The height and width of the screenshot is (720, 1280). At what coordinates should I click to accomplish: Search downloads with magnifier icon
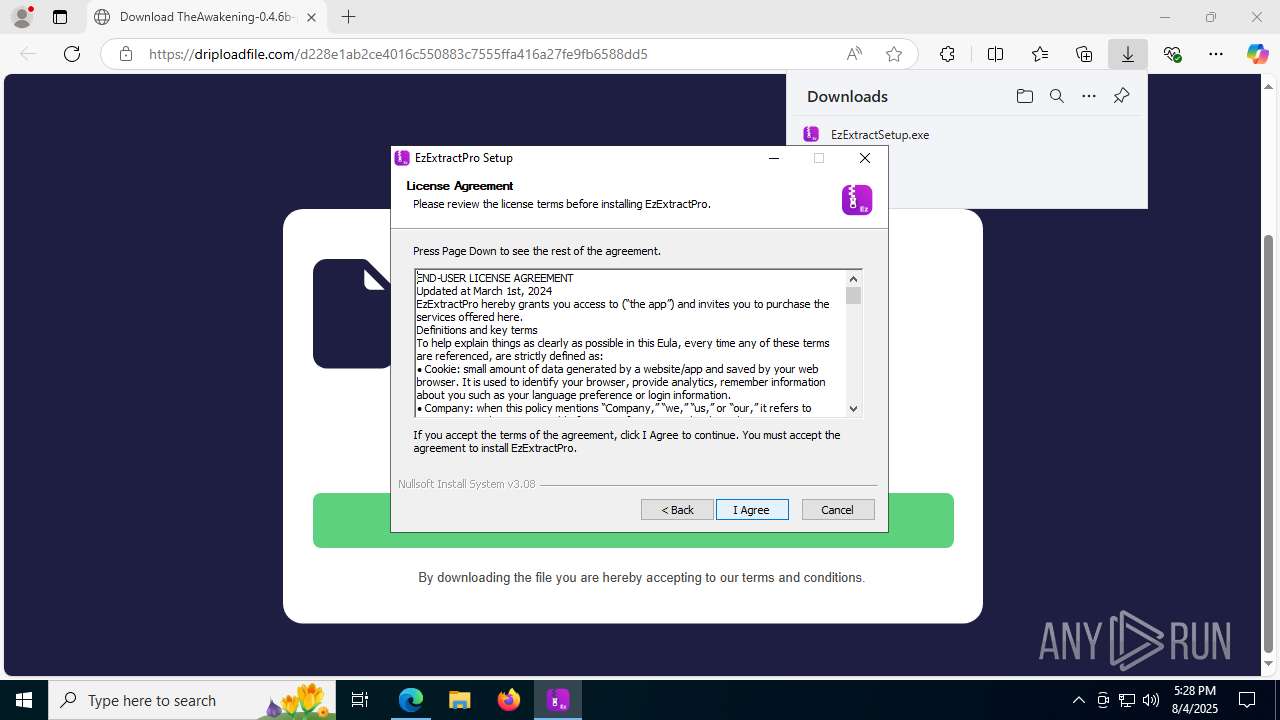pos(1056,96)
